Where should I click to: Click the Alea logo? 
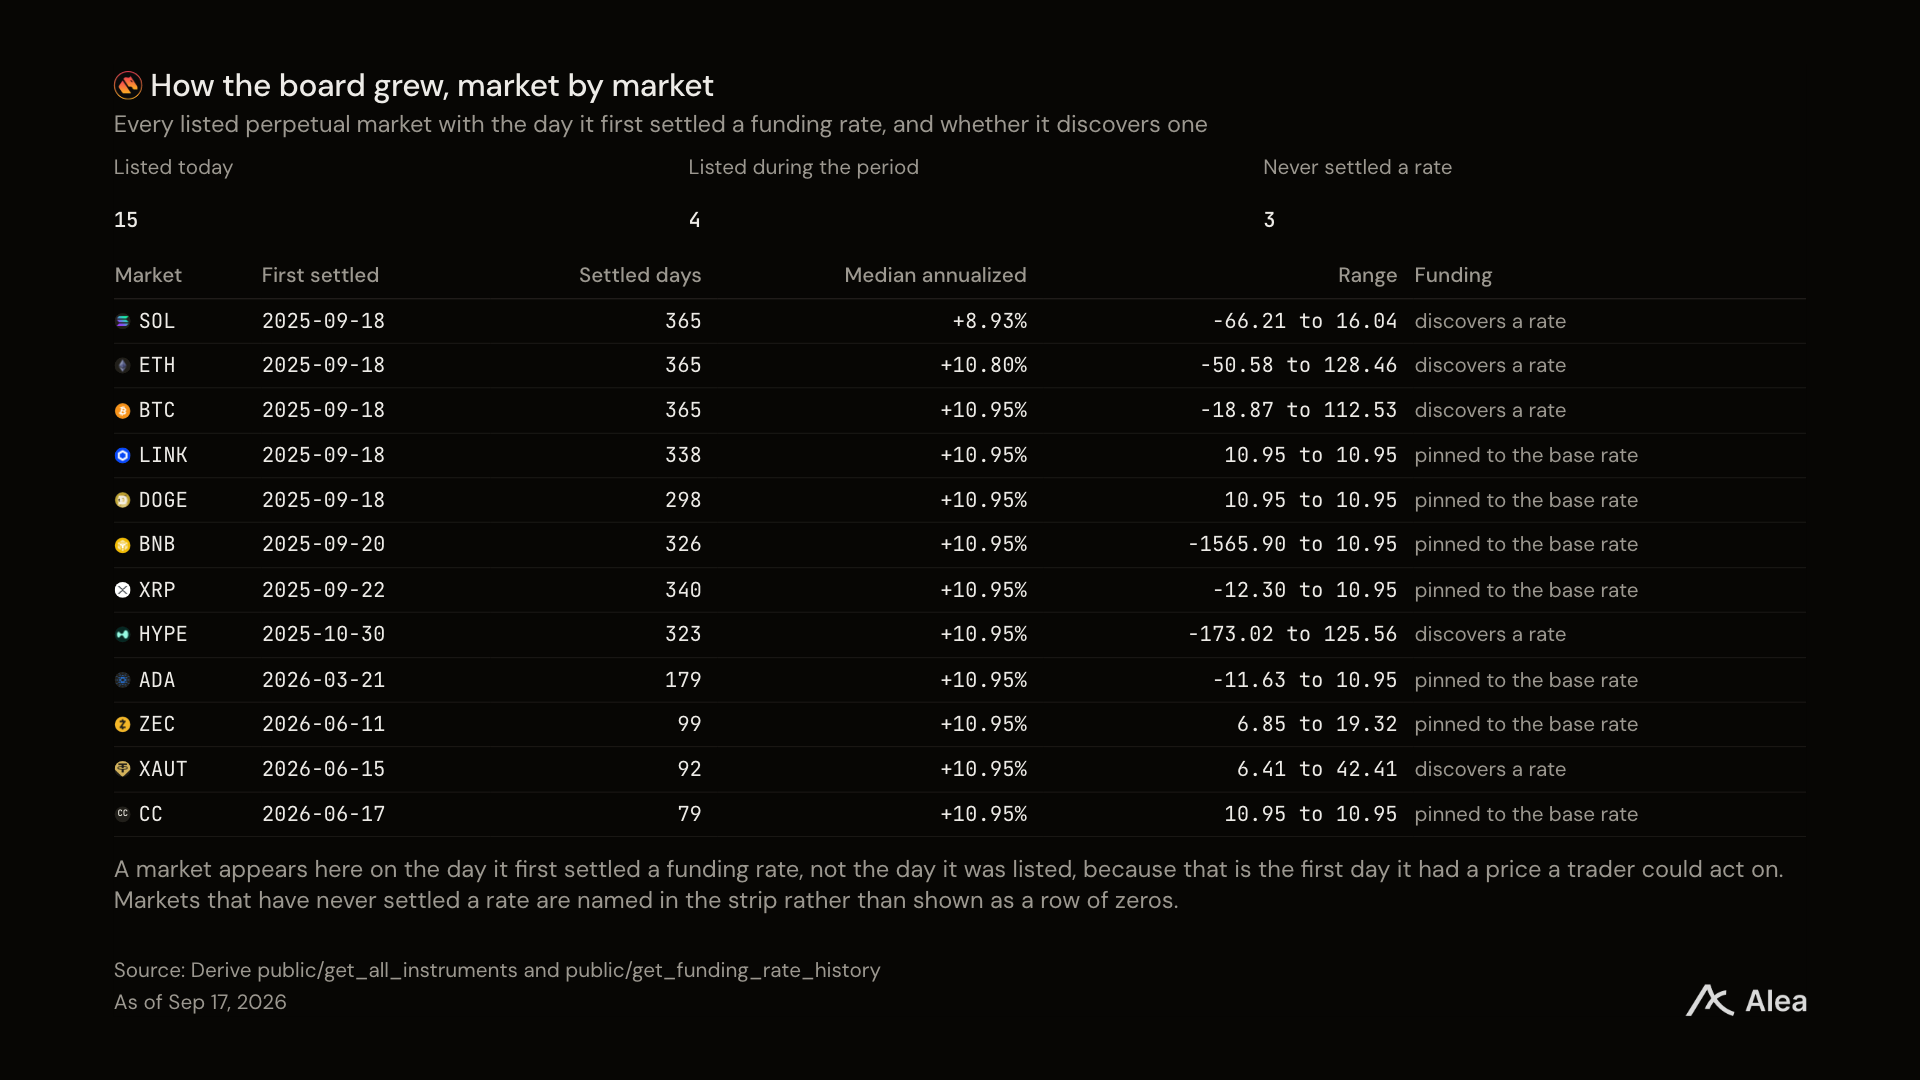tap(1746, 1000)
